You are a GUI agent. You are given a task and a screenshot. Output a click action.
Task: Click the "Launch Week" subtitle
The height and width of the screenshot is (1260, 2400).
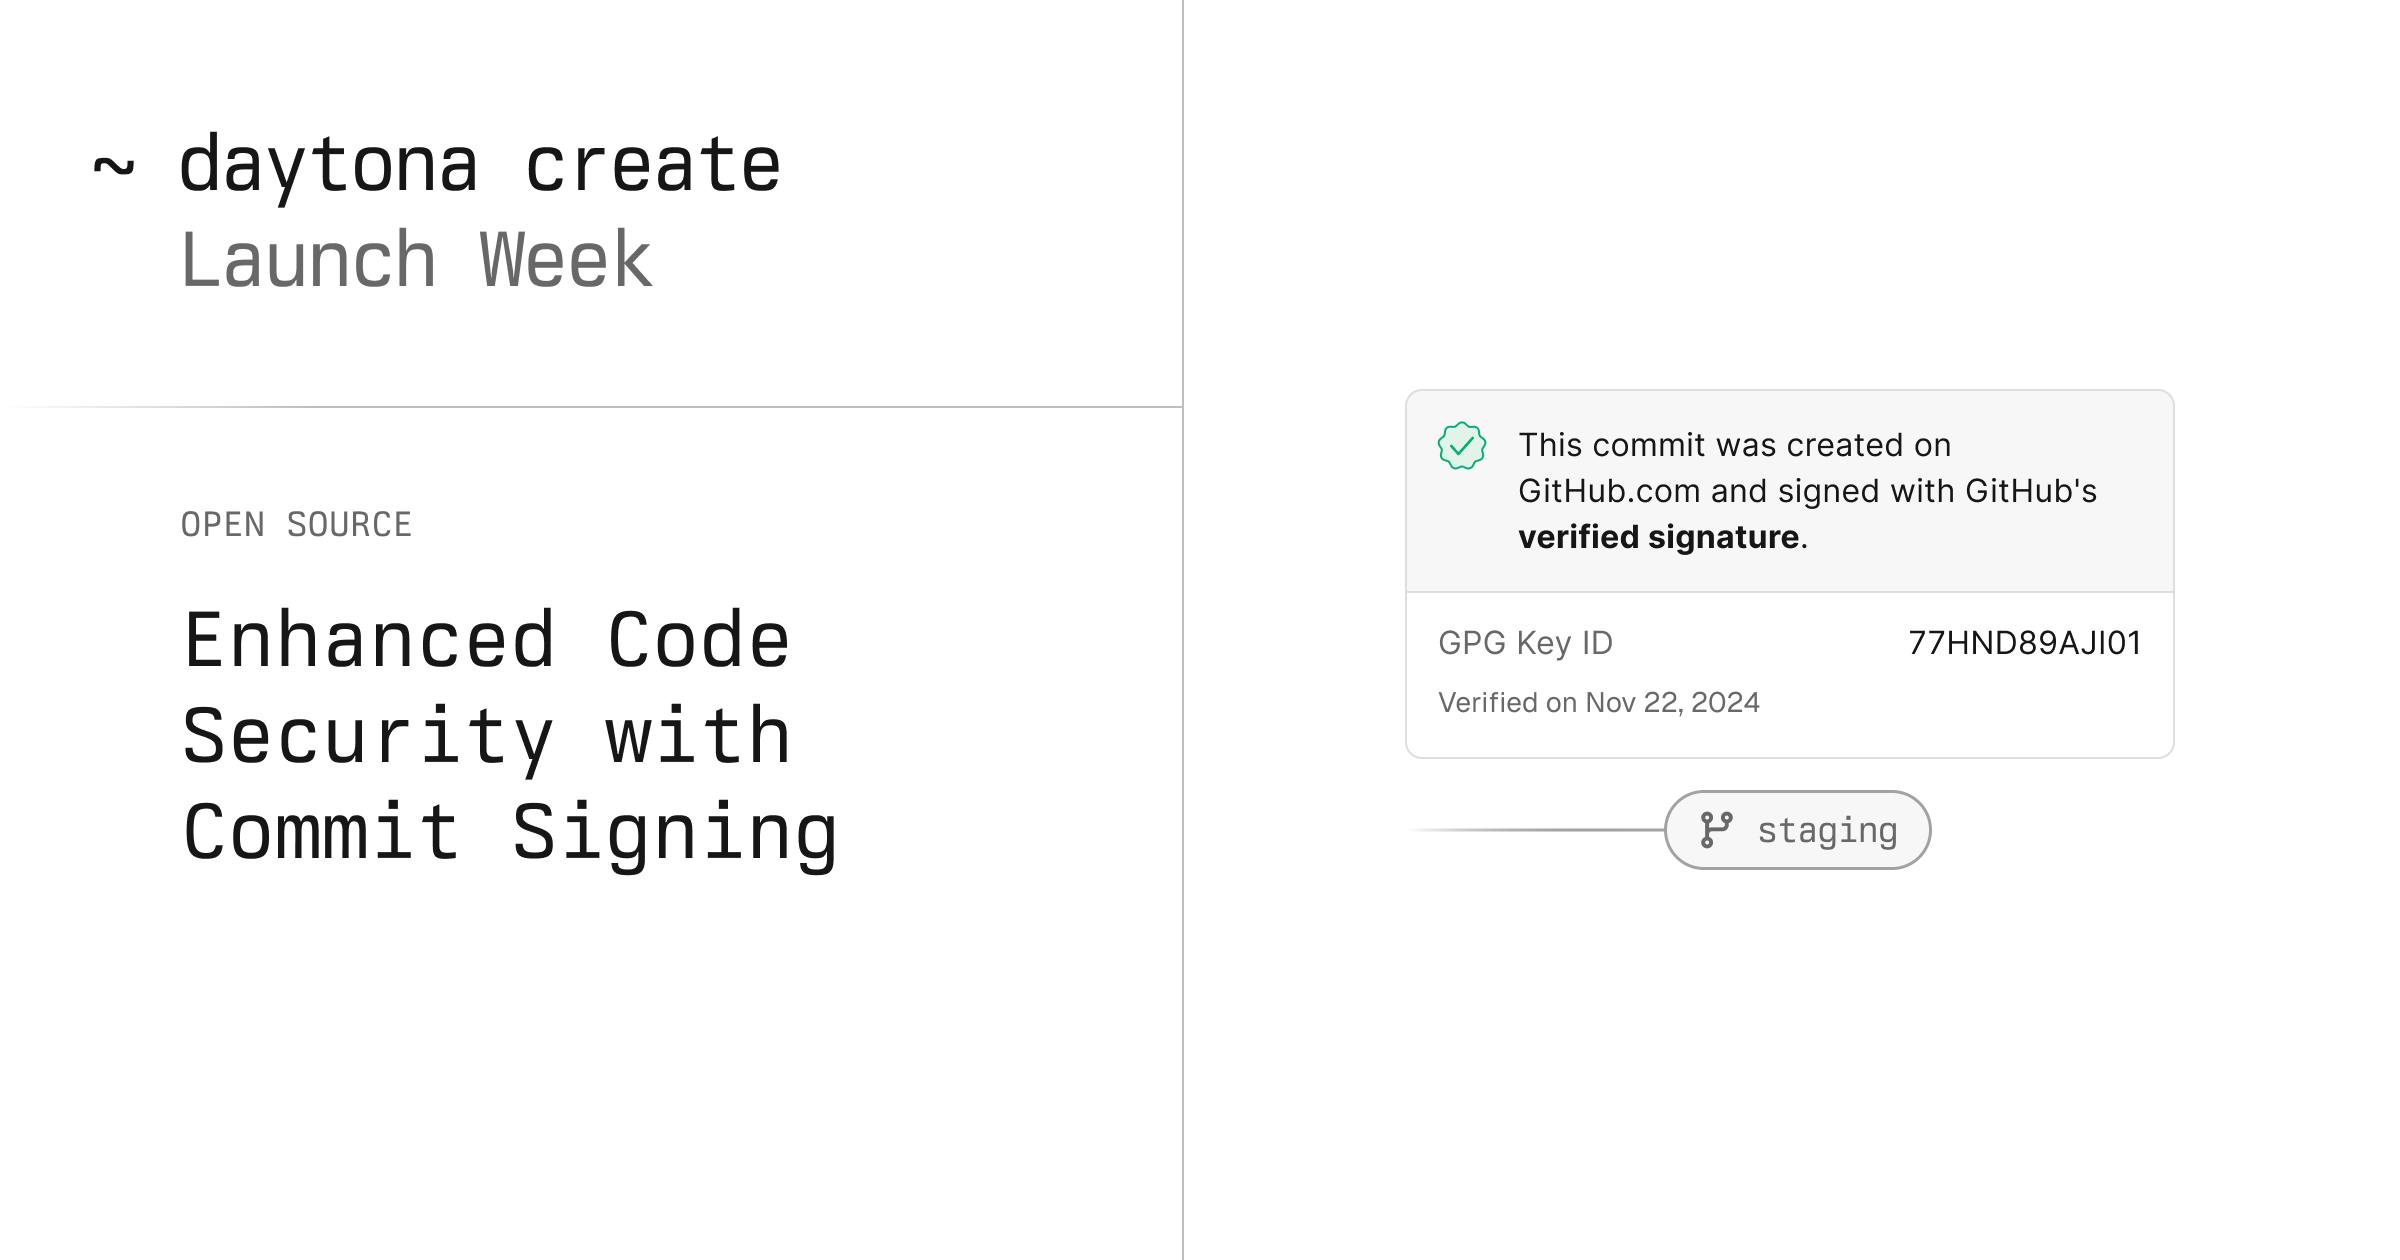coord(416,260)
